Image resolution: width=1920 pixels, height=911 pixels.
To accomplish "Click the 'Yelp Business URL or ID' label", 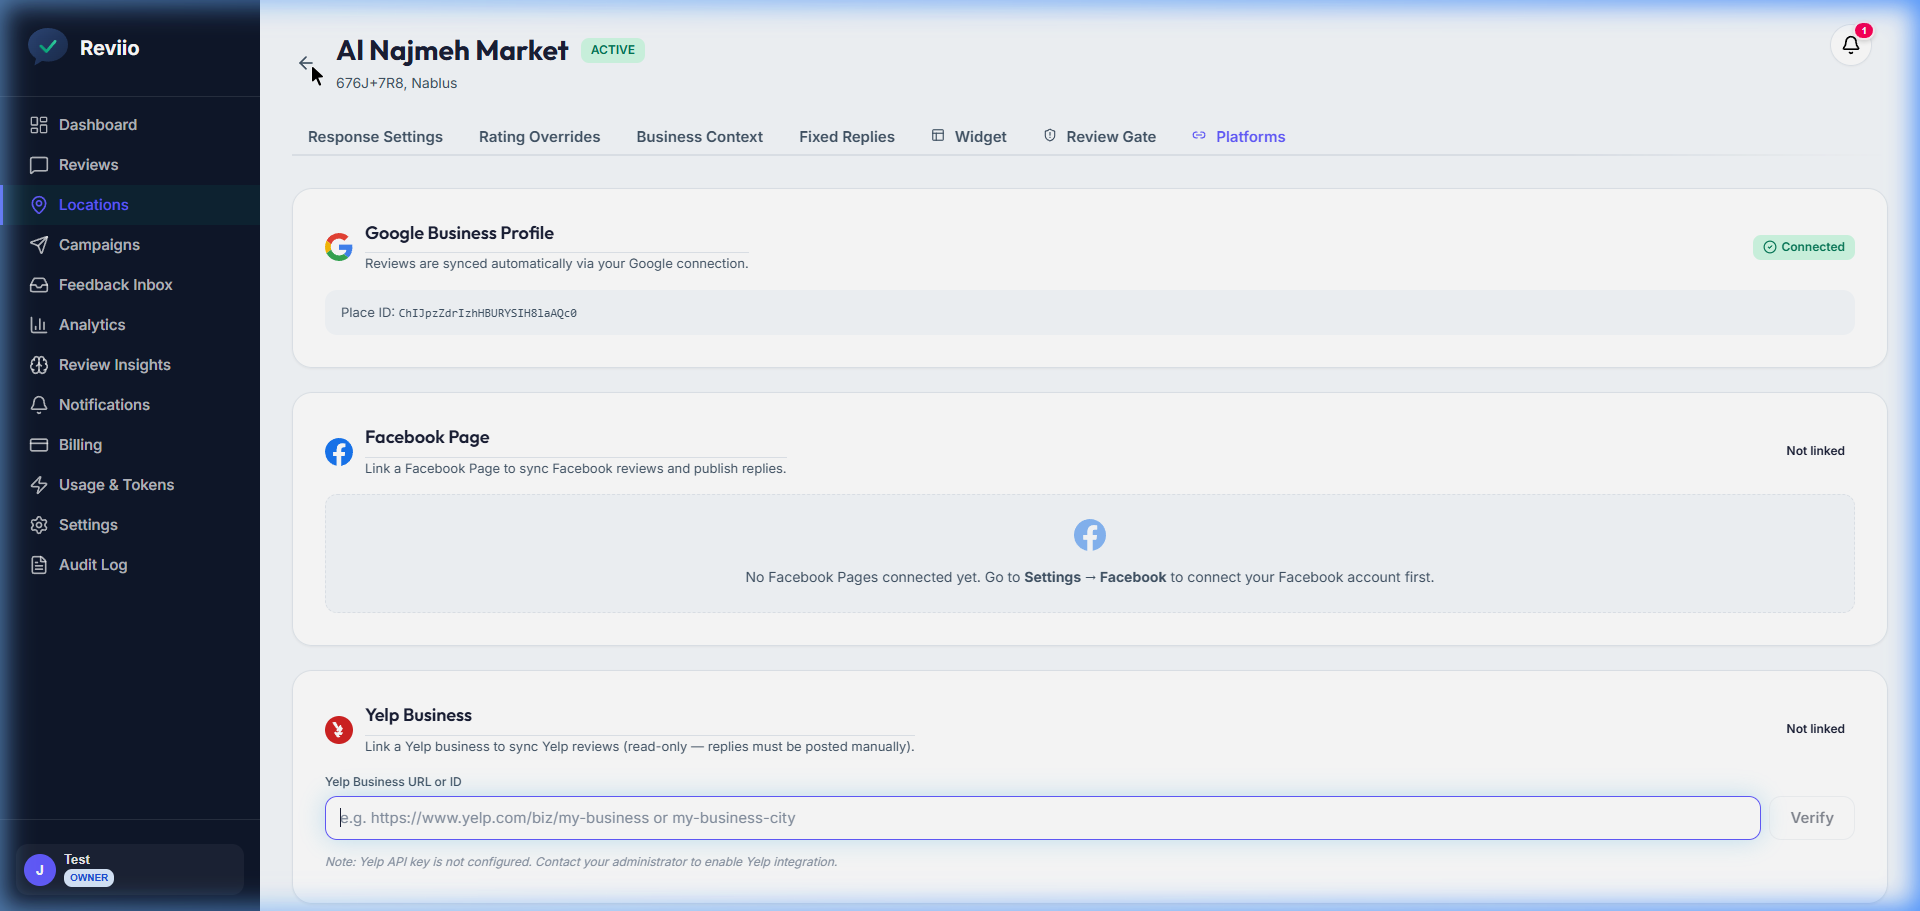I will [393, 782].
